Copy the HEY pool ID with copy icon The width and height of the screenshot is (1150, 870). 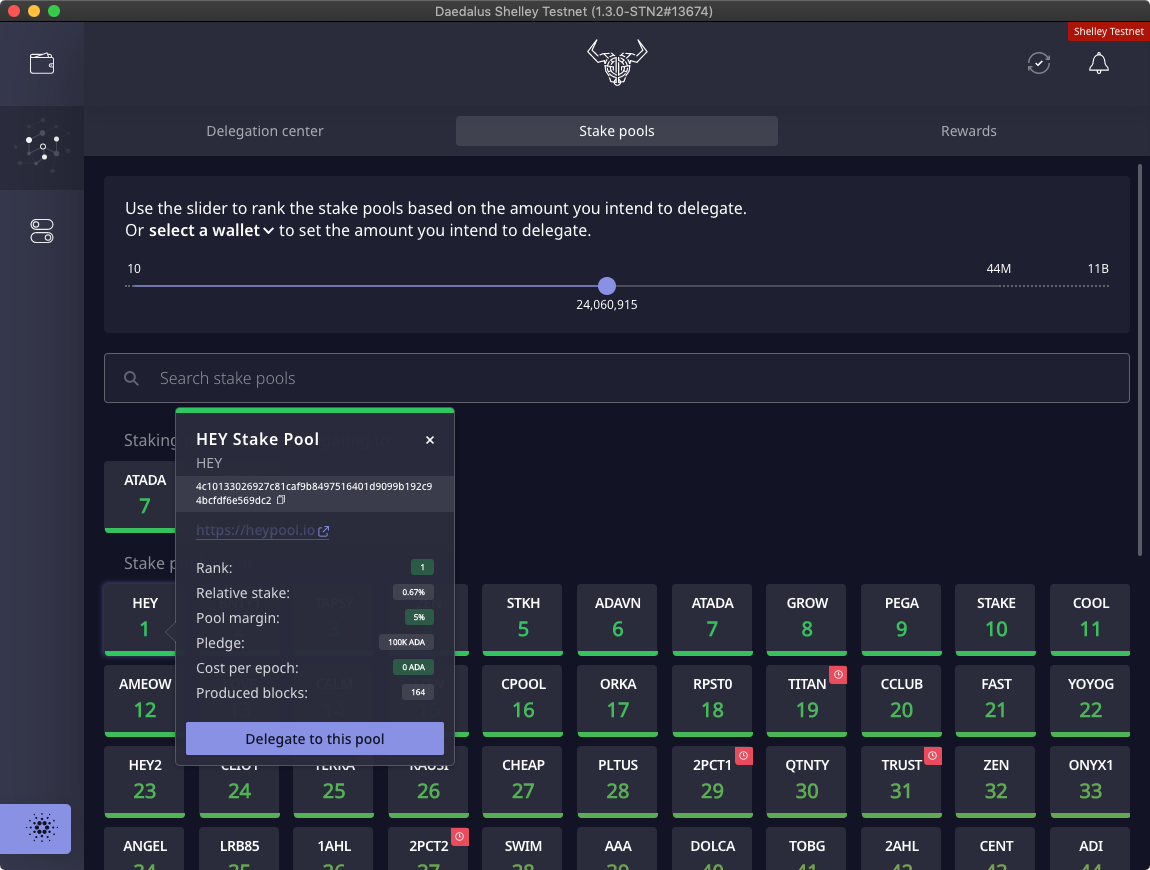(x=282, y=500)
